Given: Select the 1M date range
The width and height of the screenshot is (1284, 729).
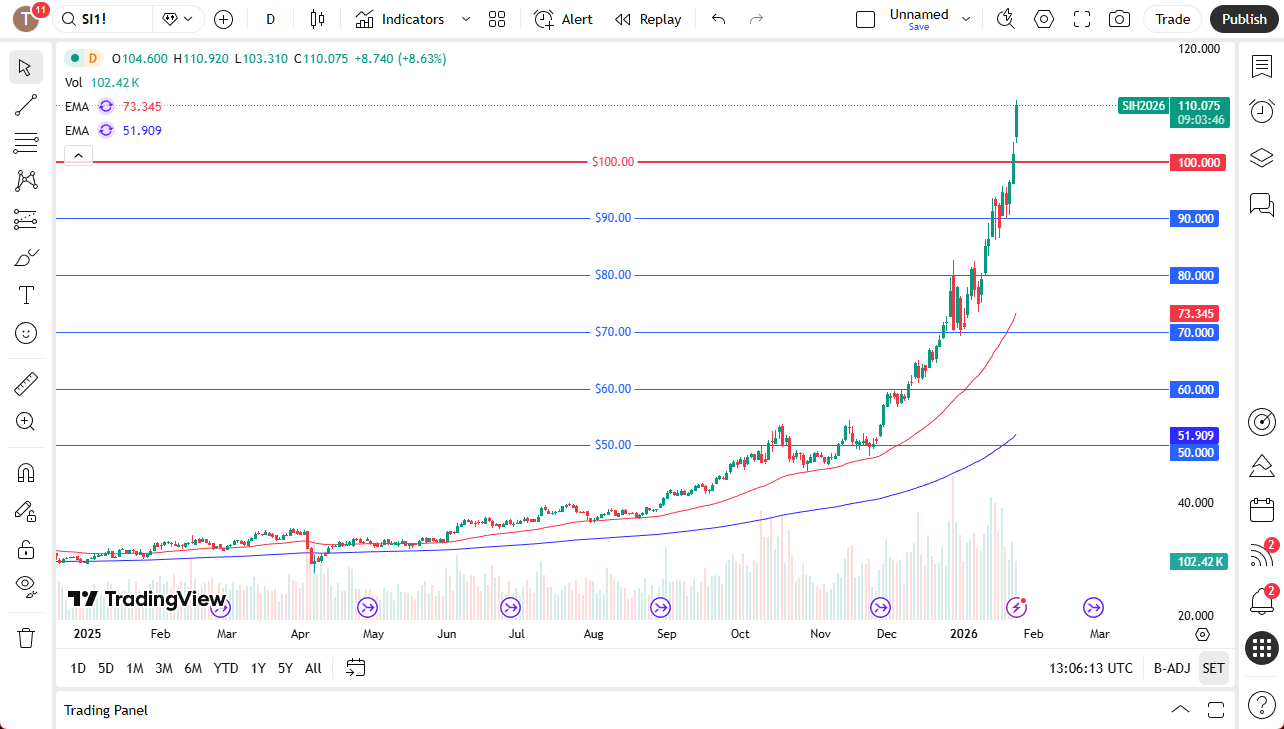Looking at the screenshot, I should click(135, 668).
